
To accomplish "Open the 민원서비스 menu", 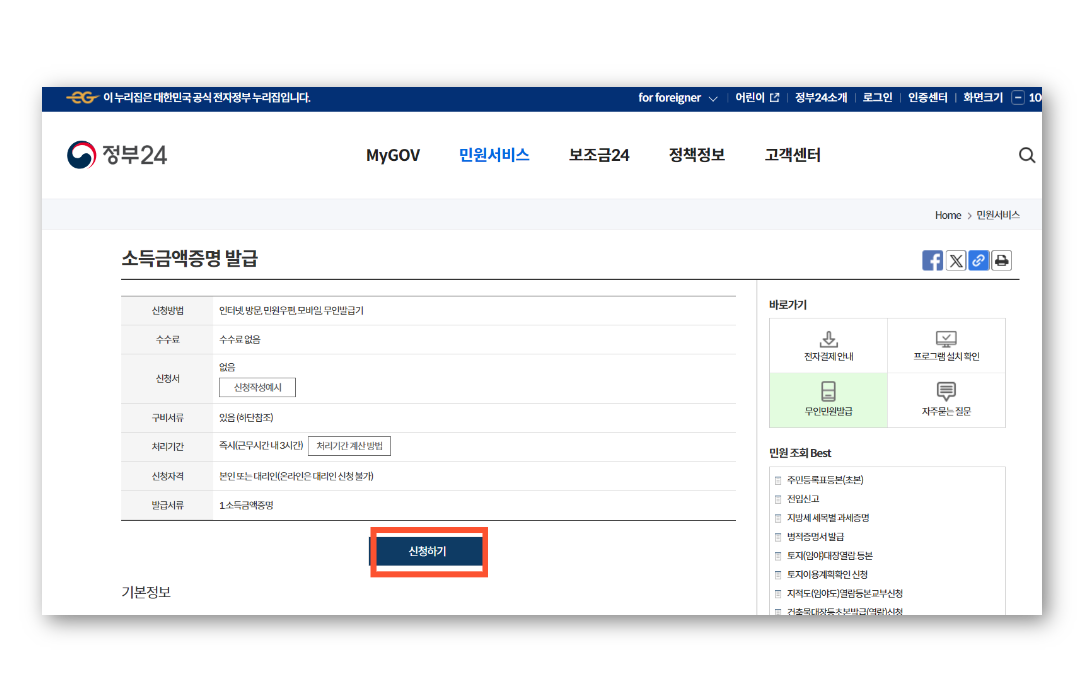I will point(494,155).
